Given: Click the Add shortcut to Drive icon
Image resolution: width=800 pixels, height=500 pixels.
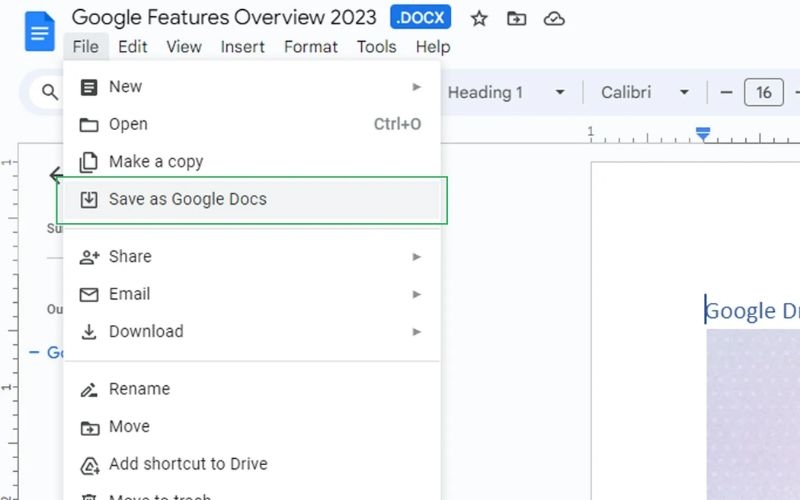Looking at the screenshot, I should 89,465.
